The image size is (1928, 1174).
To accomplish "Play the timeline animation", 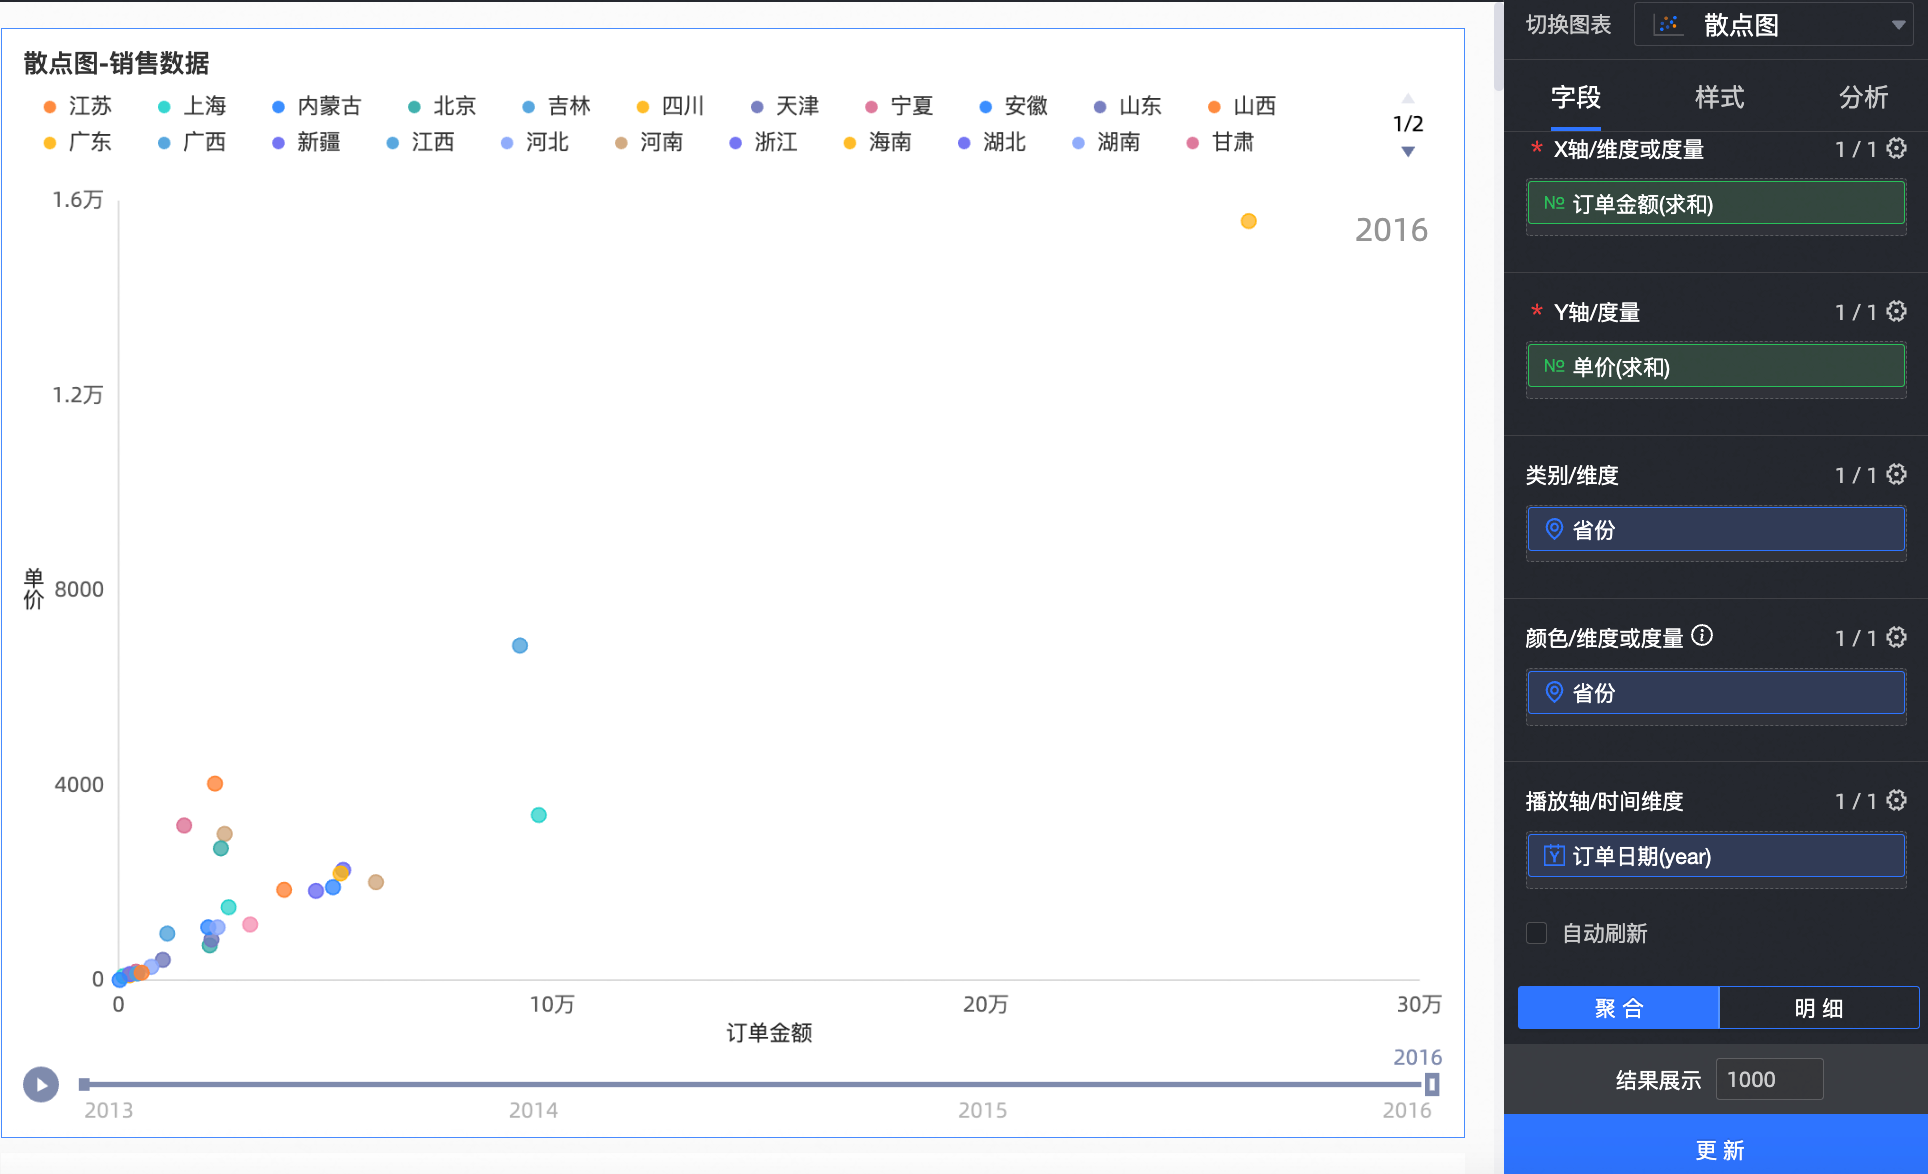I will (41, 1084).
